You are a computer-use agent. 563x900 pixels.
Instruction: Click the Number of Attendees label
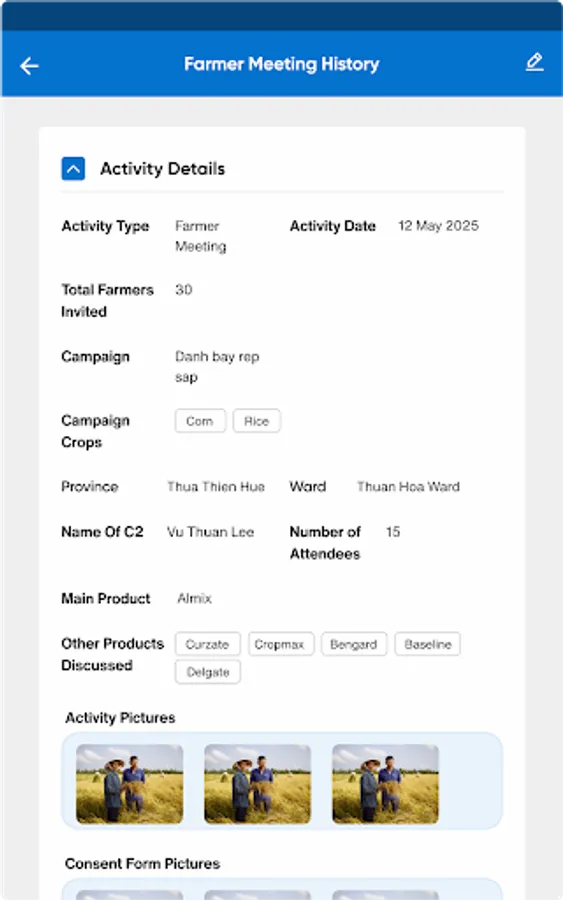(x=325, y=543)
